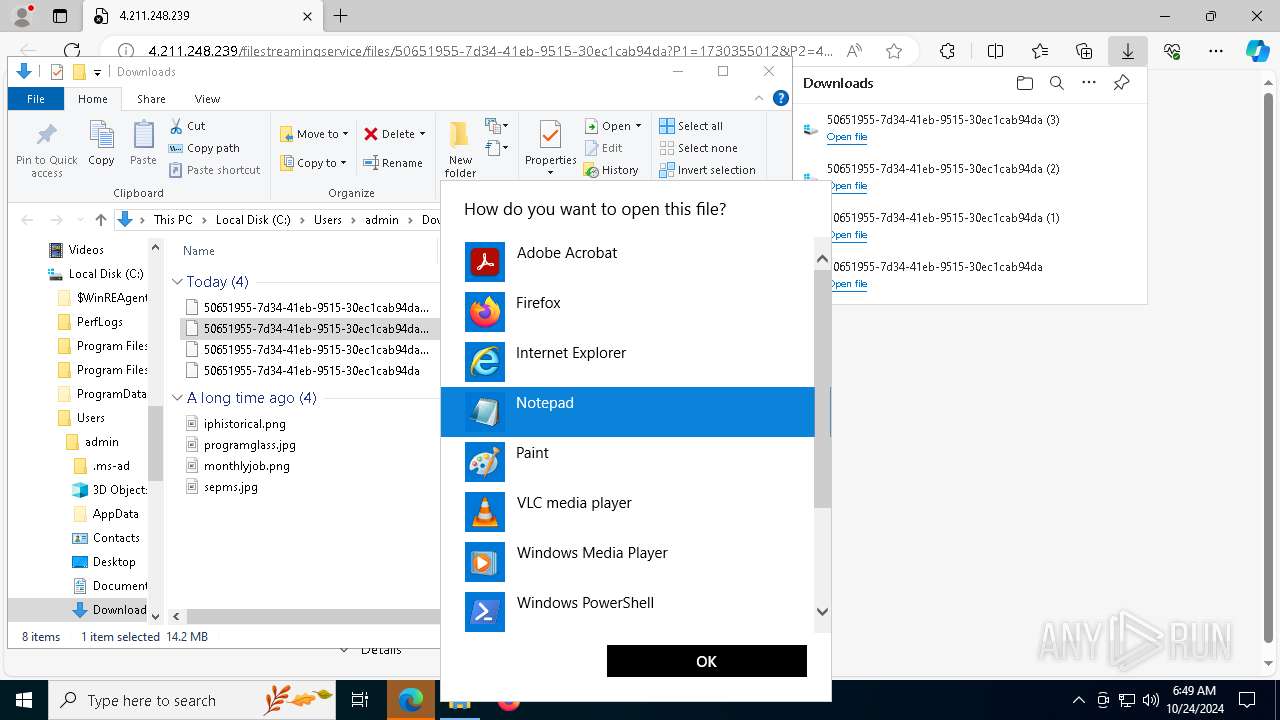Click Open file for download (3)

847,137
